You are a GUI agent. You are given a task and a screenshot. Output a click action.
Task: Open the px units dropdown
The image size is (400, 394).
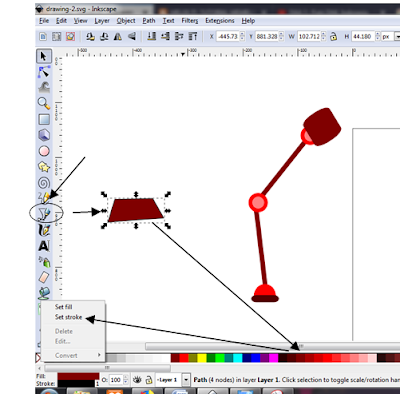pos(397,36)
